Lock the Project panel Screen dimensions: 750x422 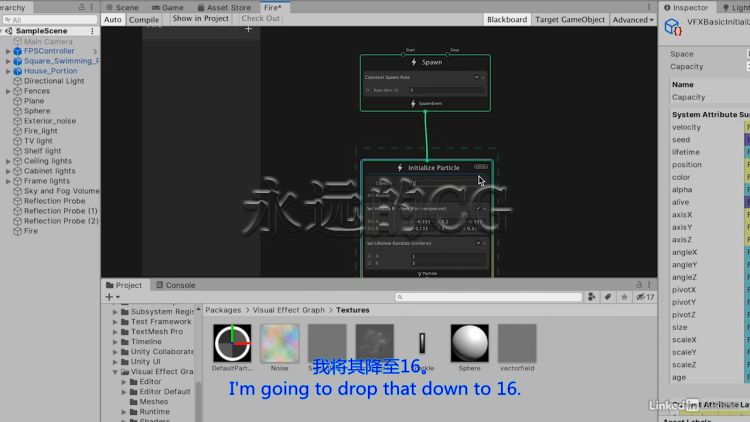[639, 285]
